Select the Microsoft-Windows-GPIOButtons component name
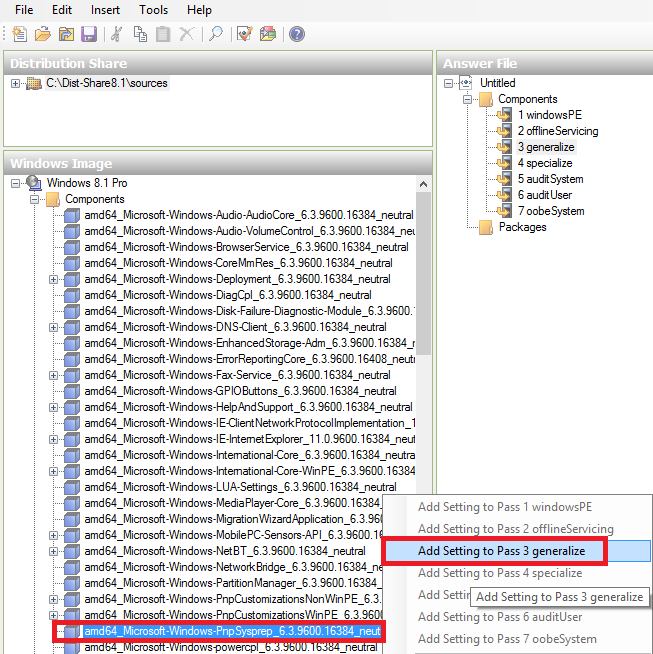653x654 pixels. (240, 391)
